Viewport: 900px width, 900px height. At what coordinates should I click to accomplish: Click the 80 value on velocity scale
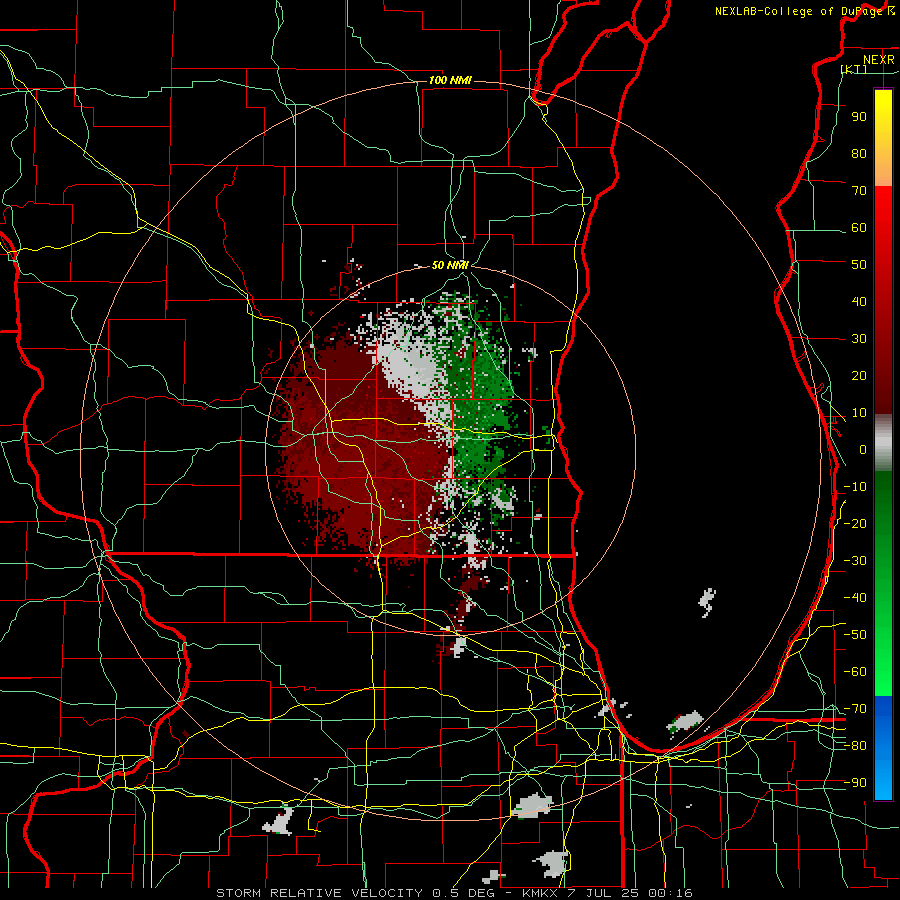point(859,153)
